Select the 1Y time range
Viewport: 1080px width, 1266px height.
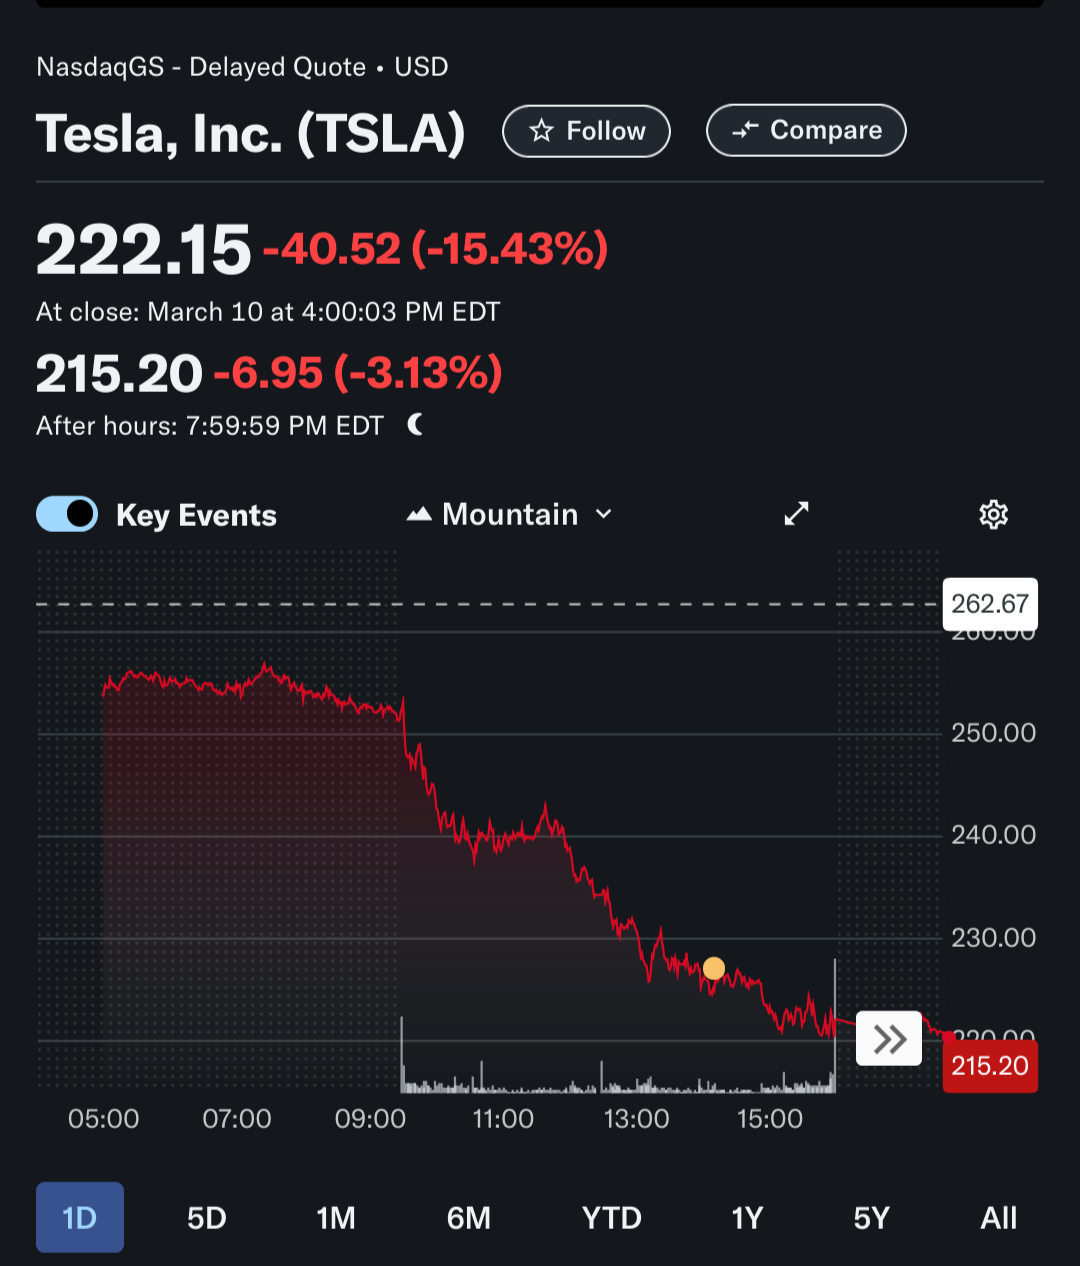(747, 1218)
